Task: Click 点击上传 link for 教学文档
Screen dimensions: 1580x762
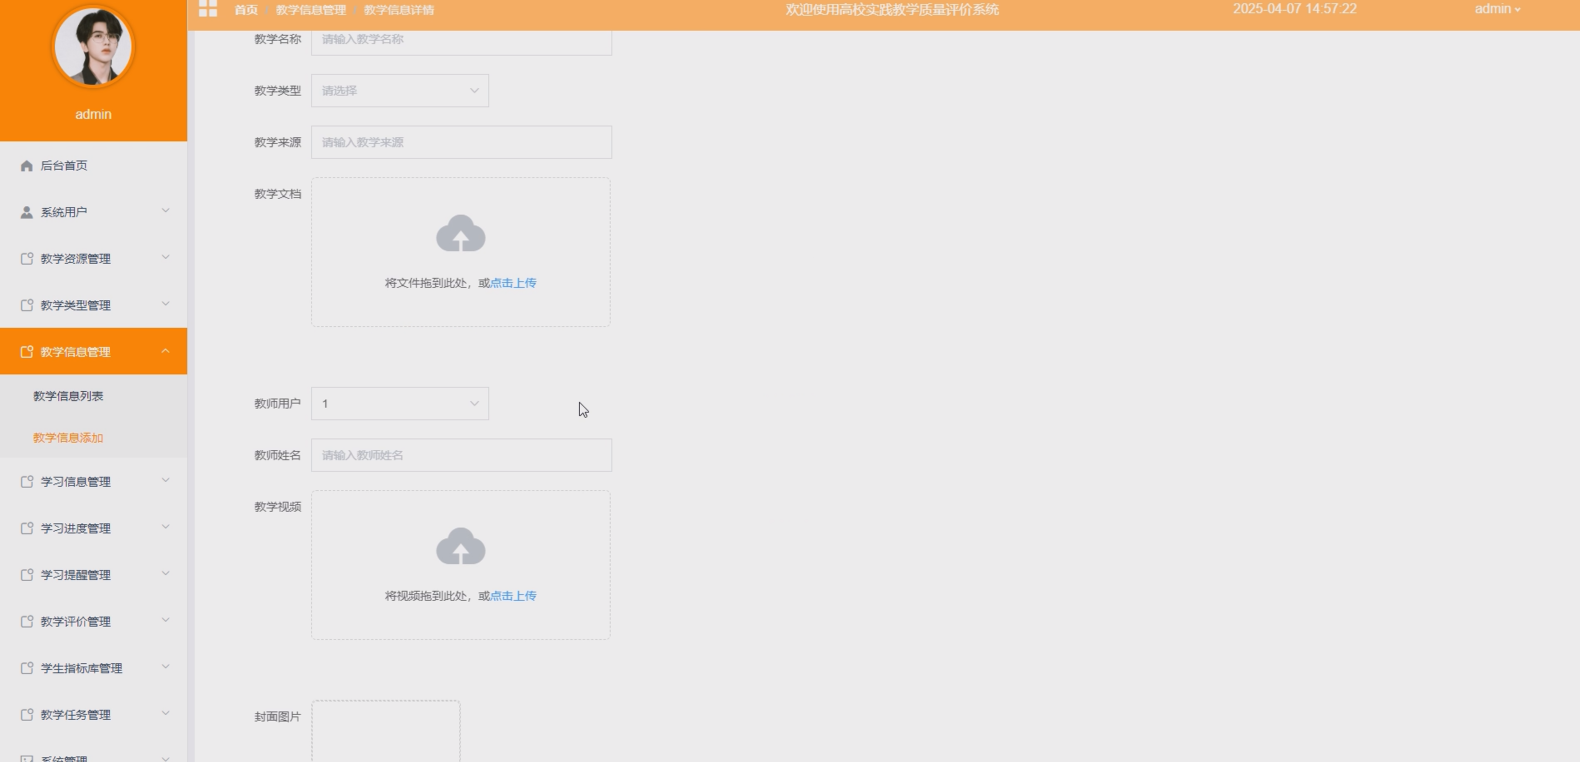Action: [x=513, y=283]
